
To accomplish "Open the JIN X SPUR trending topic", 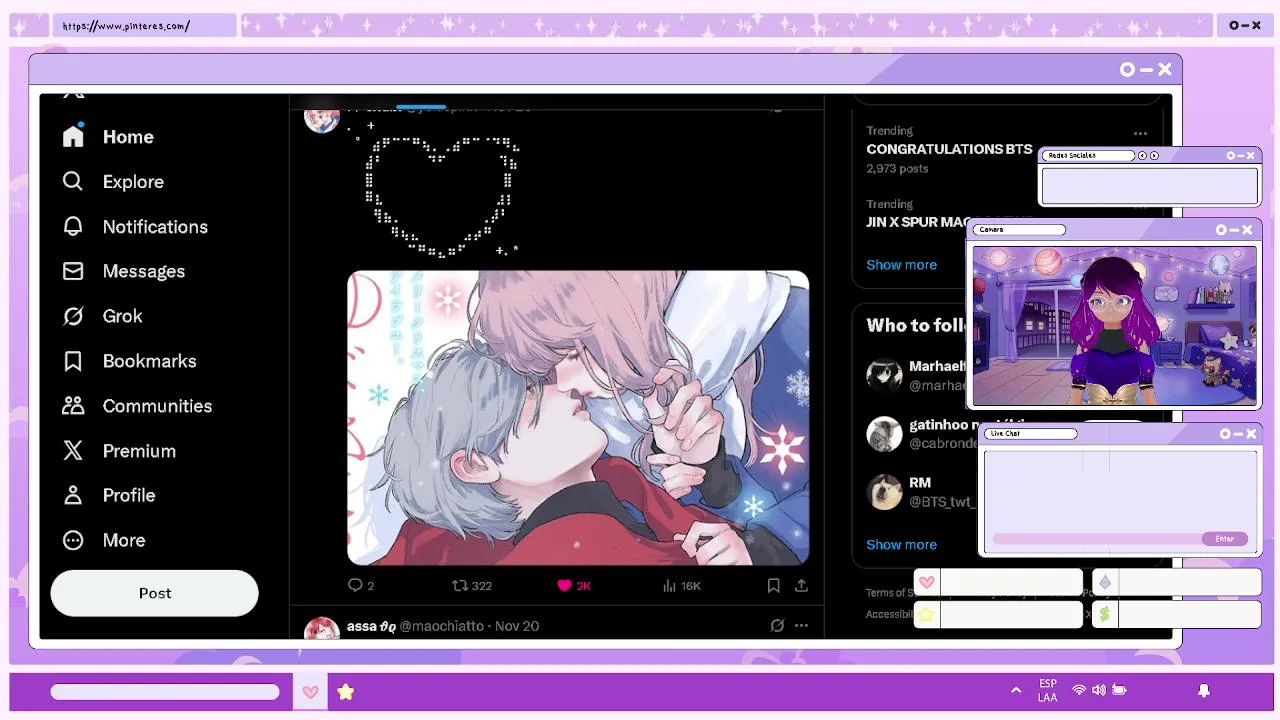I will click(x=918, y=222).
